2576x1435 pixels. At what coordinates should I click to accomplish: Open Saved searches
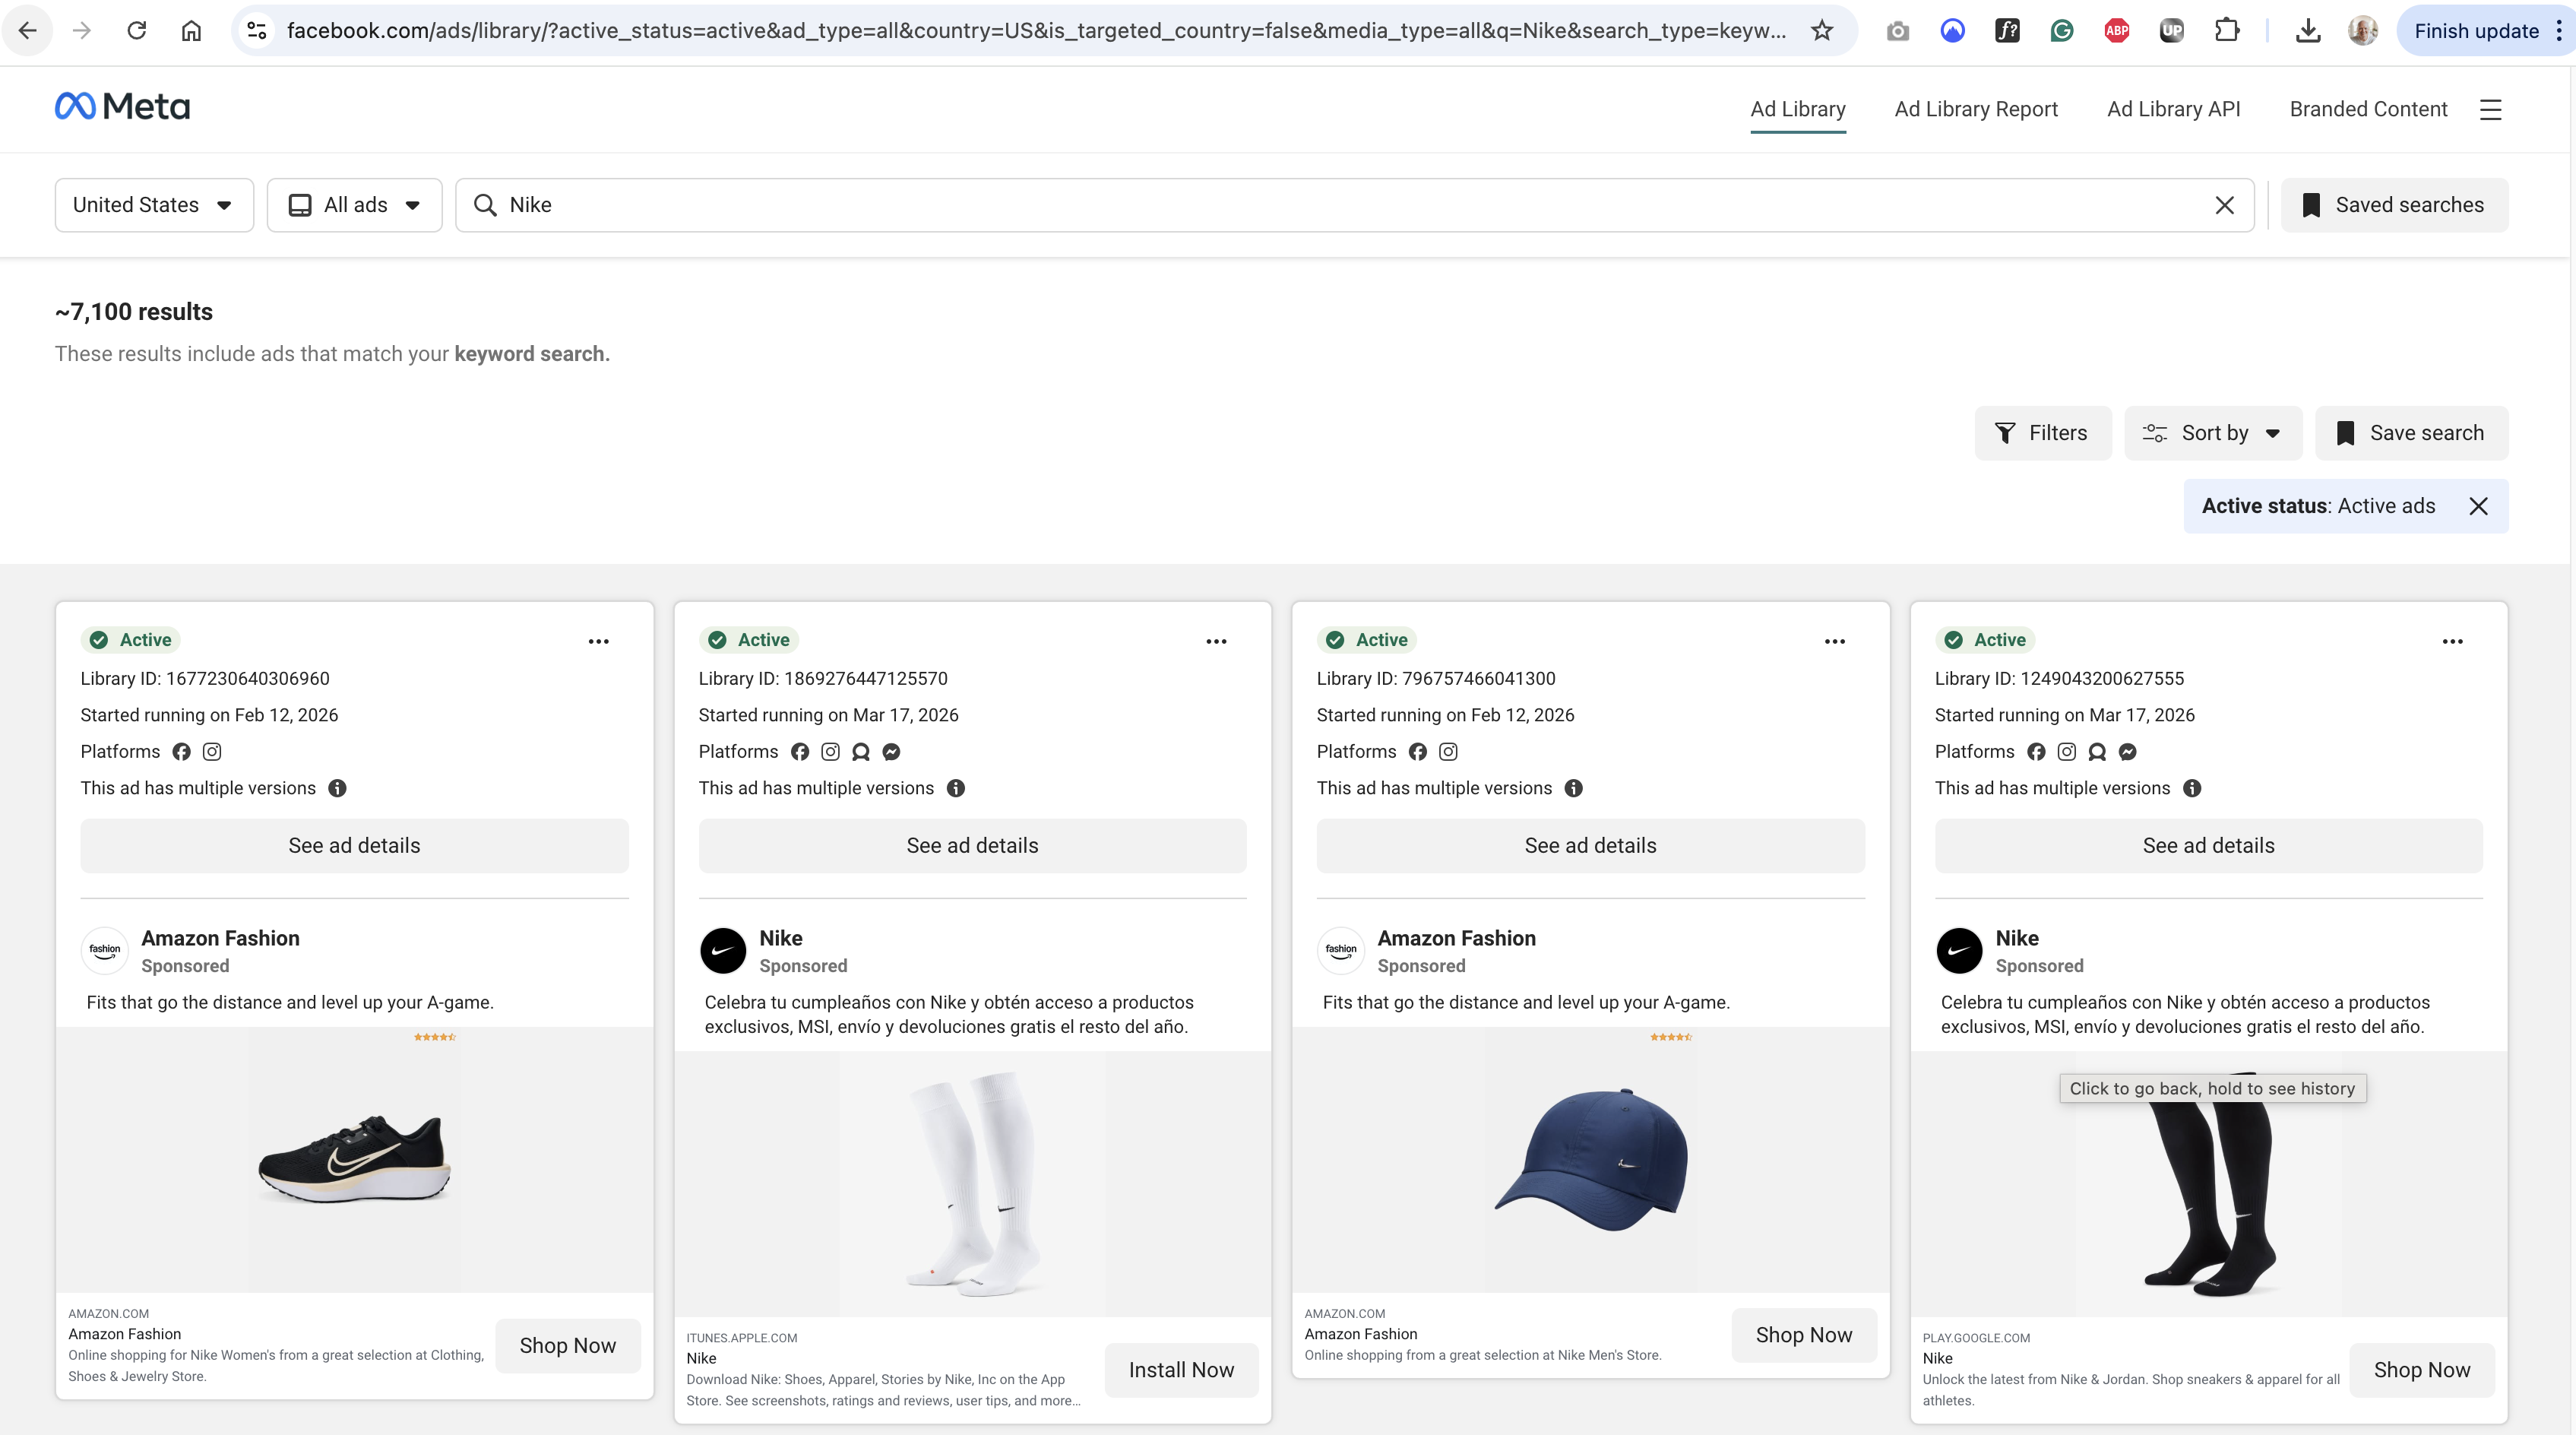2394,205
